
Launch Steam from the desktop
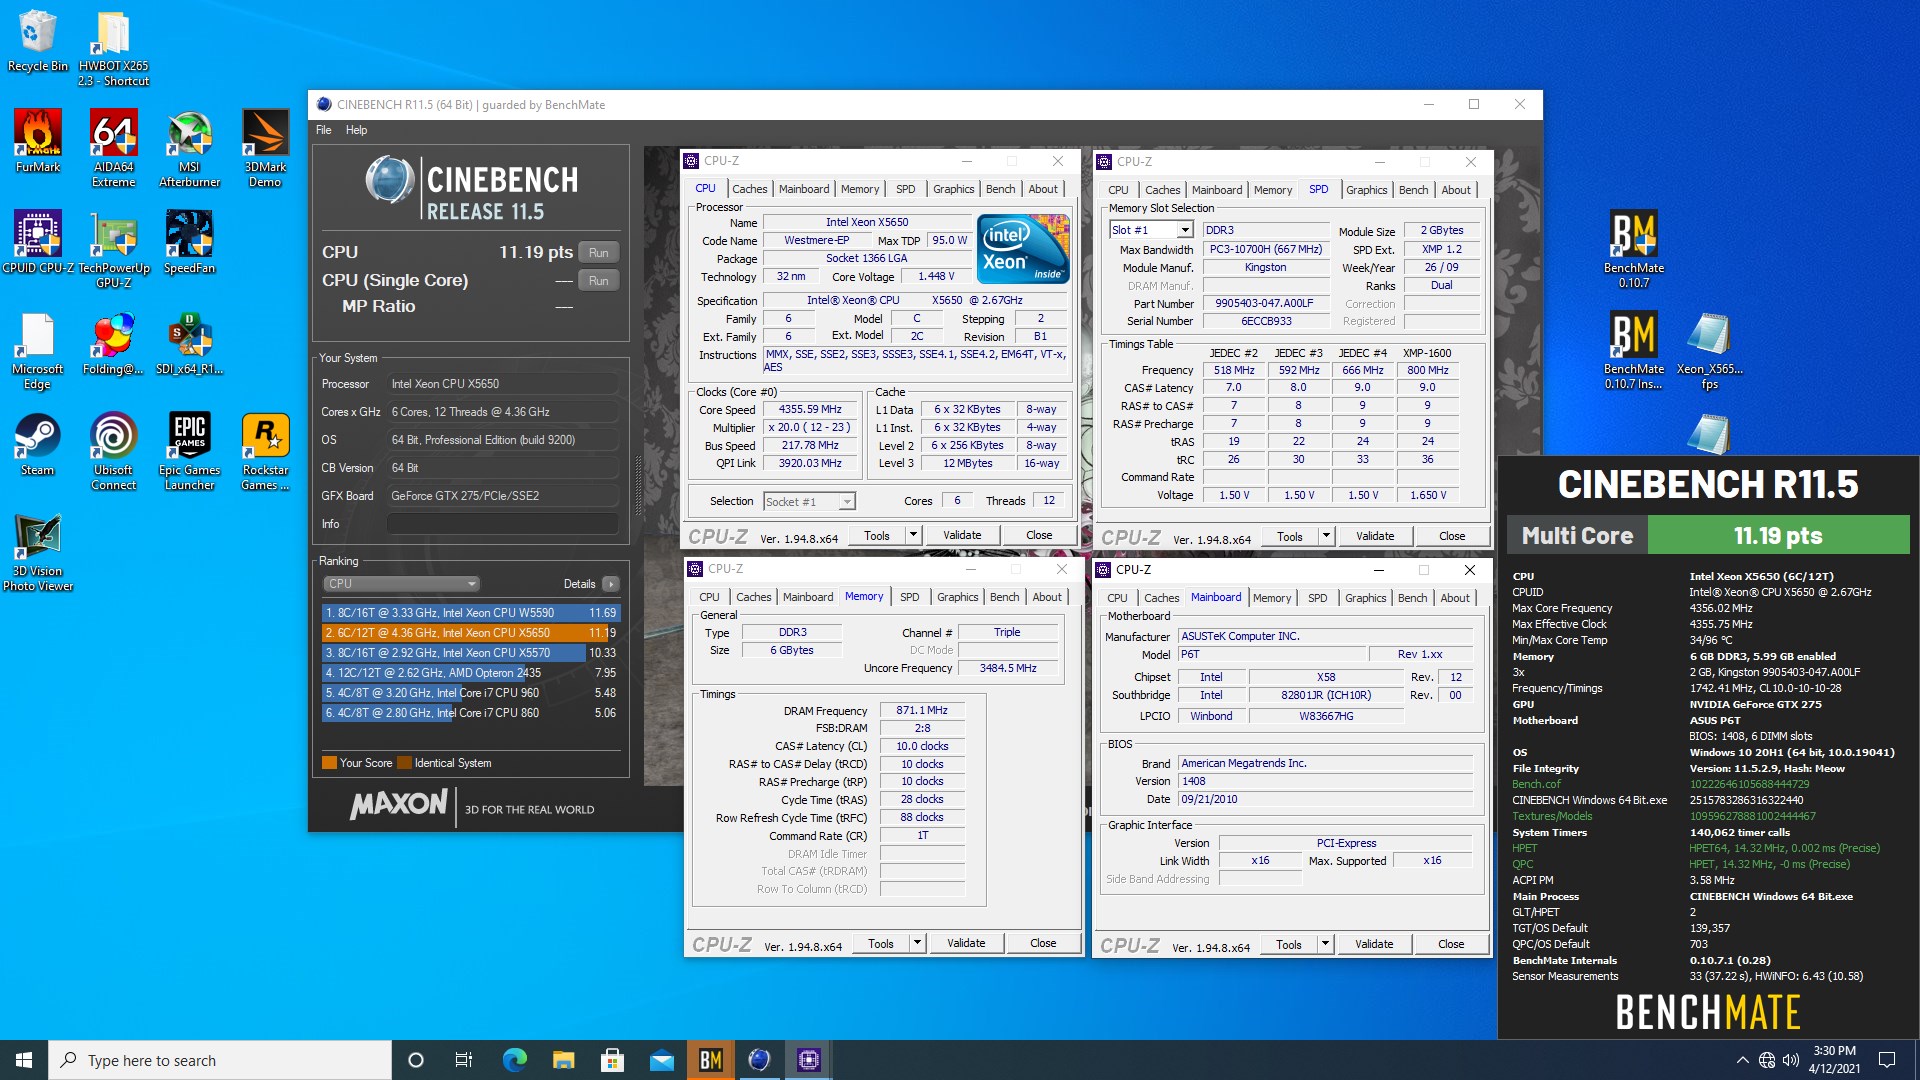coord(37,444)
